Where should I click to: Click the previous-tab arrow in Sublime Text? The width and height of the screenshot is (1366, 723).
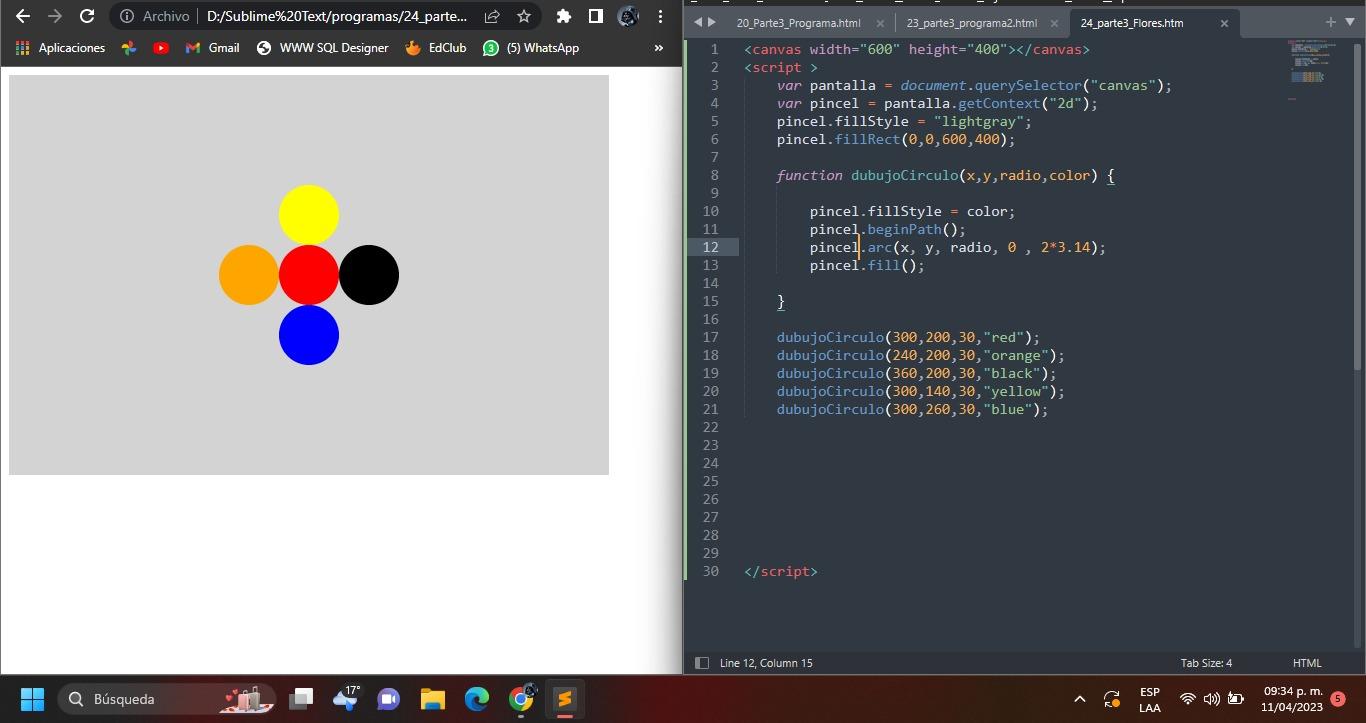pos(698,22)
